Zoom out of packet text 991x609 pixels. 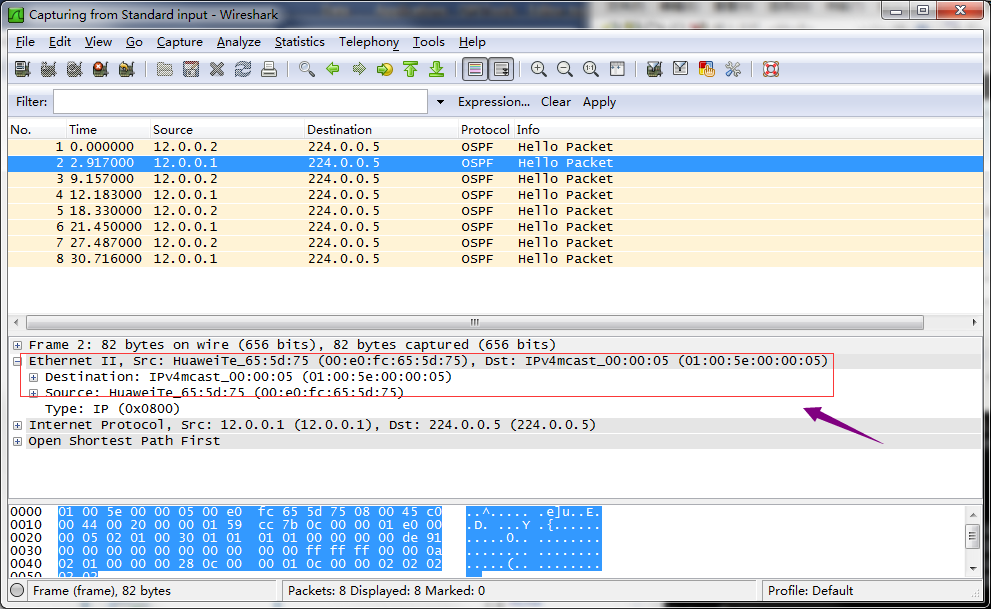point(565,69)
